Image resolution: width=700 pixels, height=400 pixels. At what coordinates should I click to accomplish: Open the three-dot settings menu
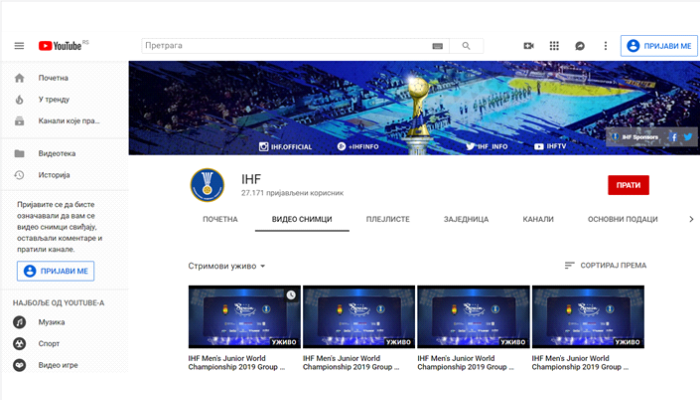(605, 46)
